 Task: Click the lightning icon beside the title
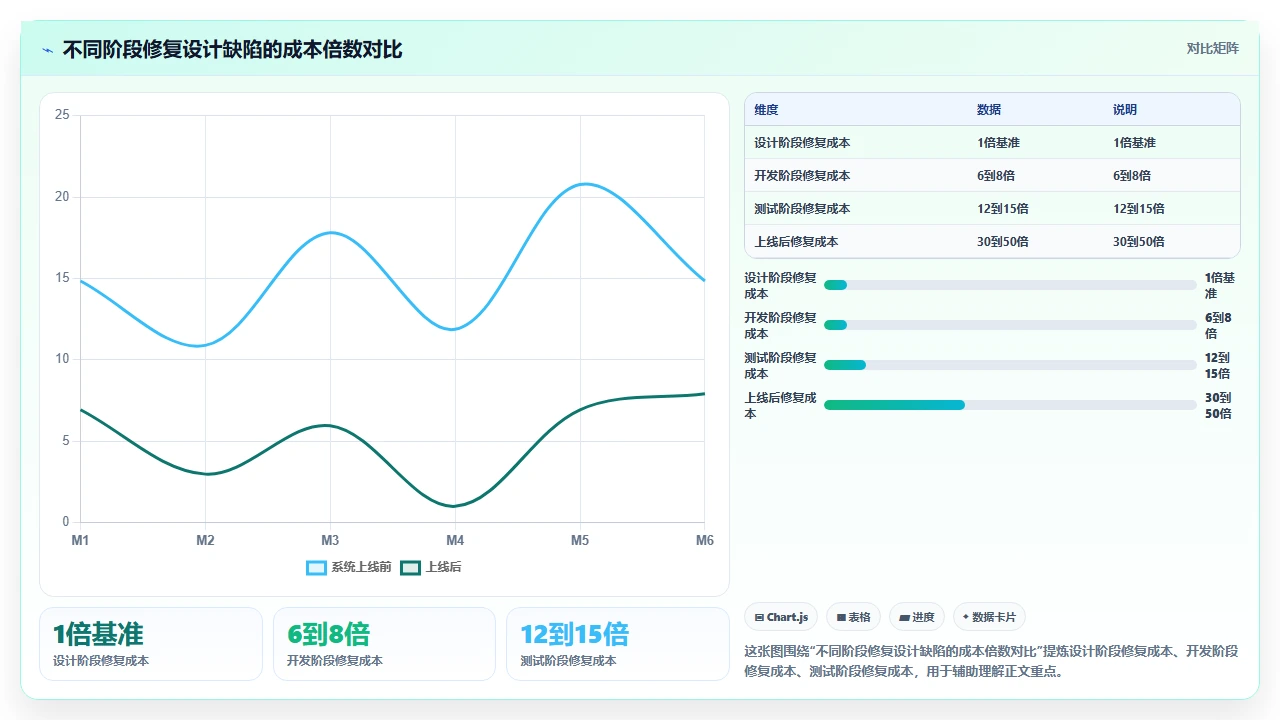coord(48,50)
